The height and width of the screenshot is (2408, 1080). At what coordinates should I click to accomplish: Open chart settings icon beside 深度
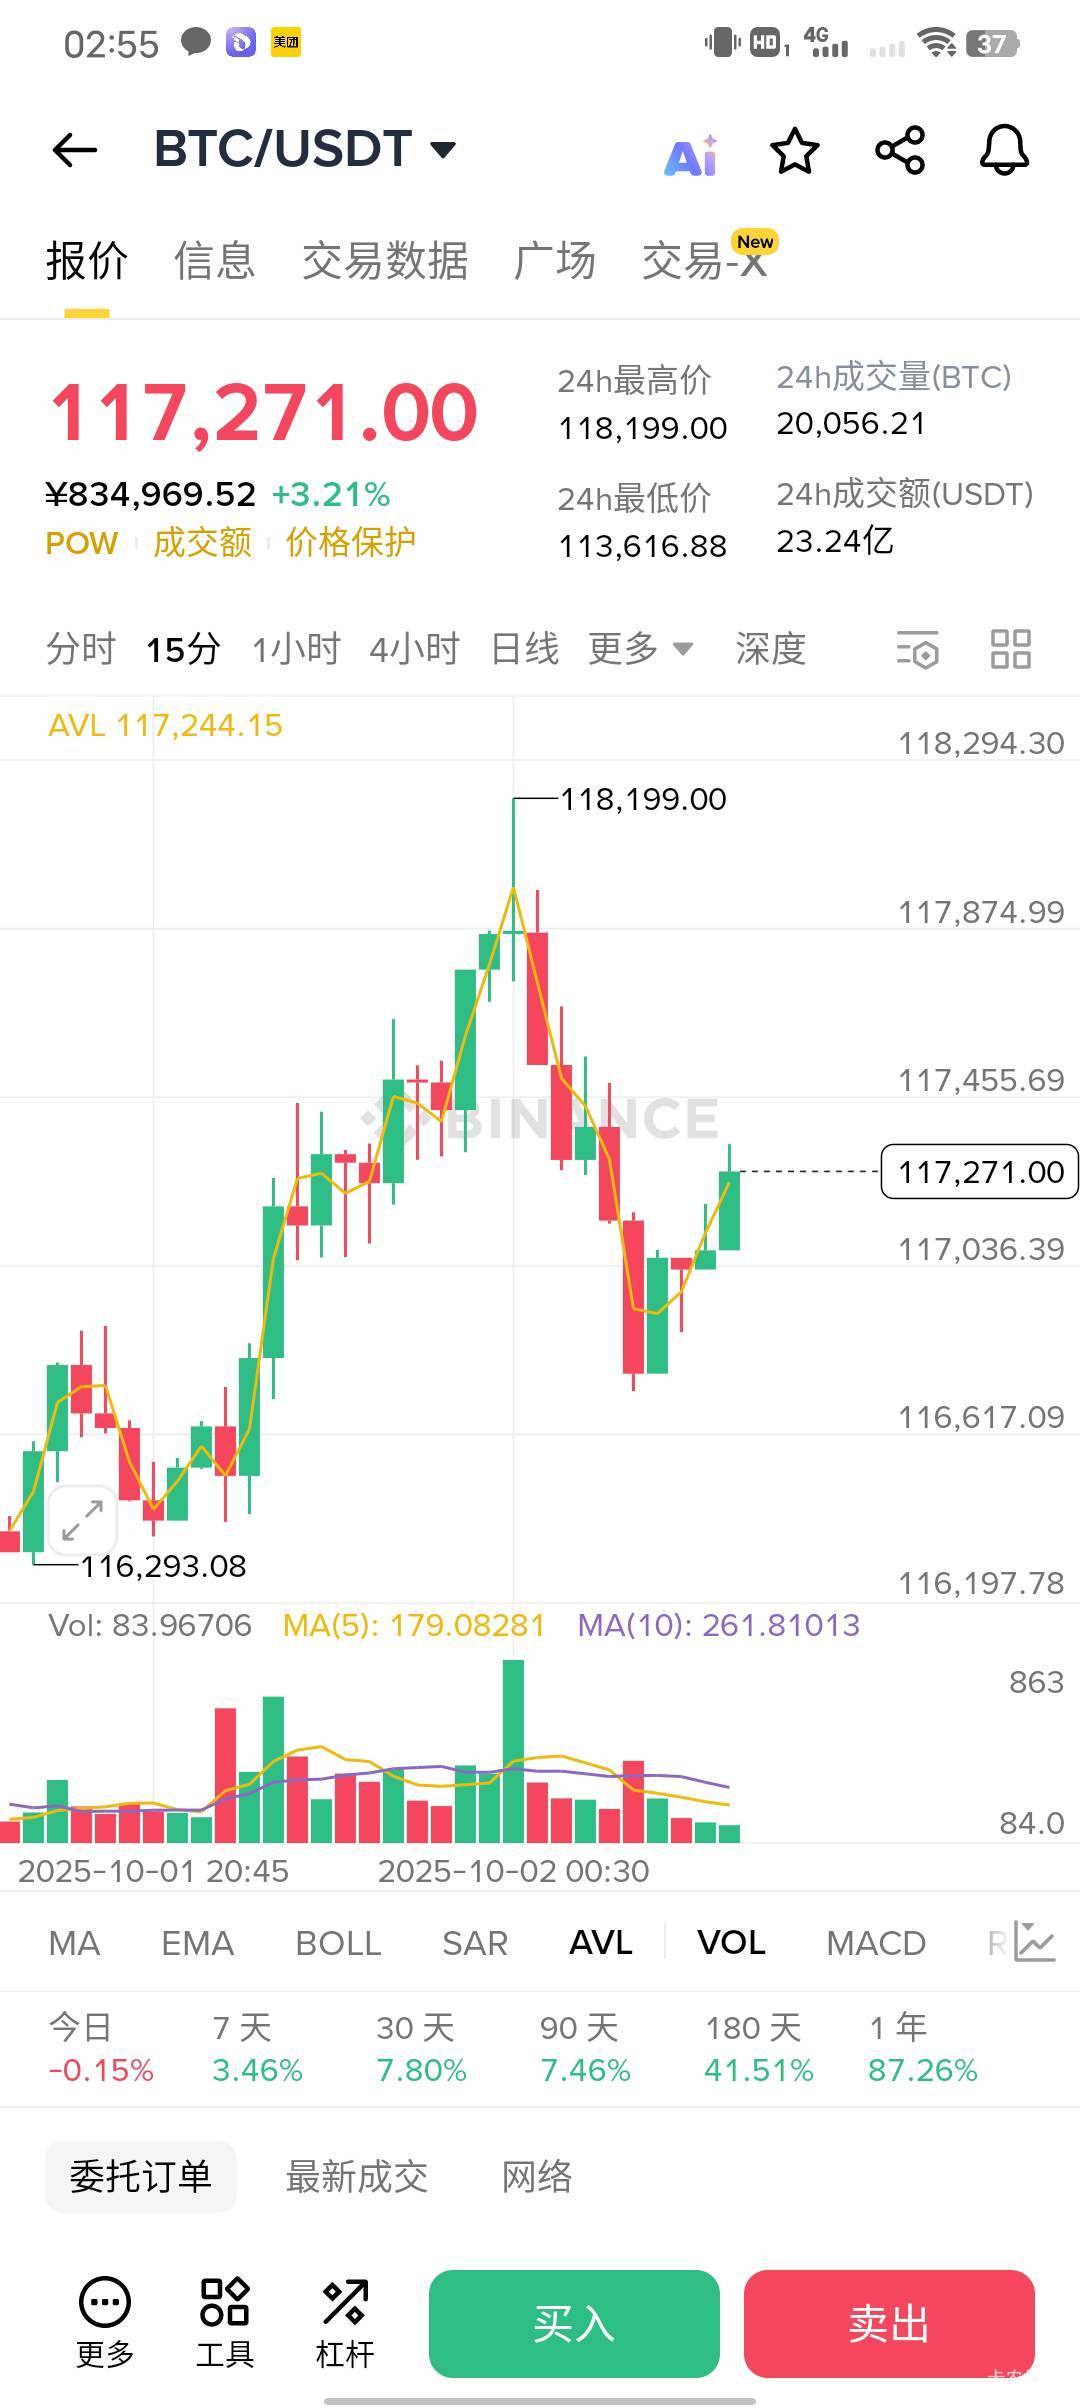click(x=917, y=649)
